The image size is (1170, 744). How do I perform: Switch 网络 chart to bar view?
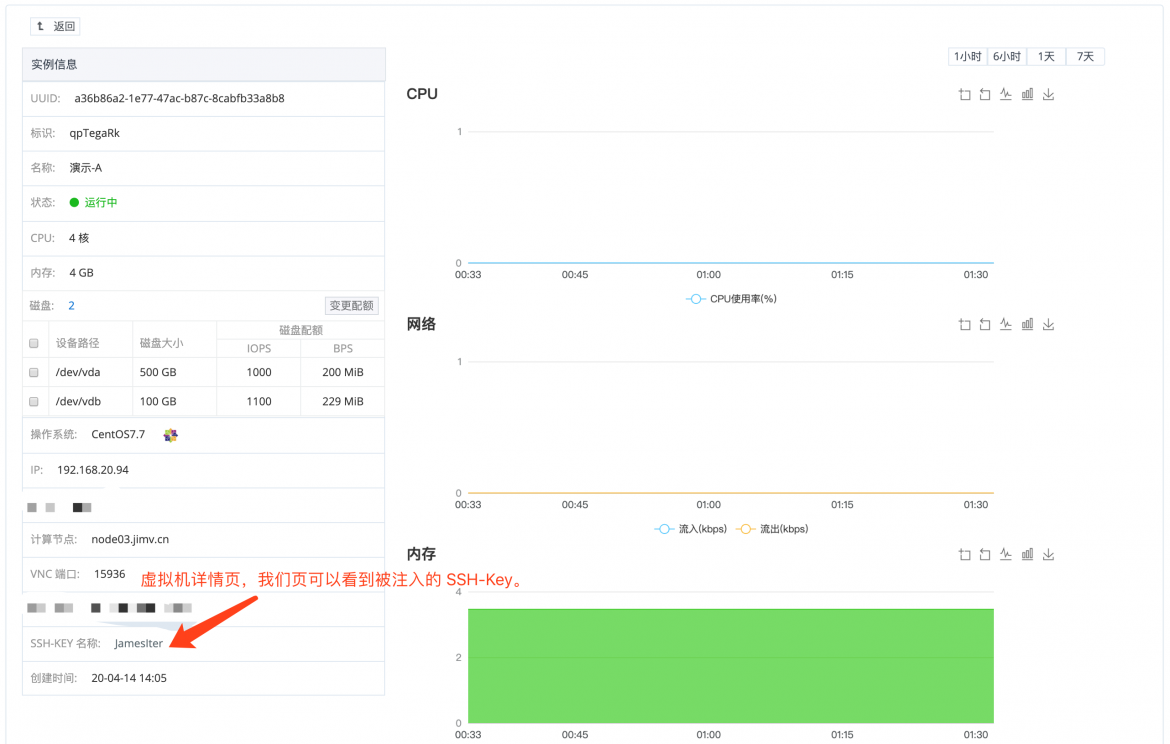coord(1027,324)
